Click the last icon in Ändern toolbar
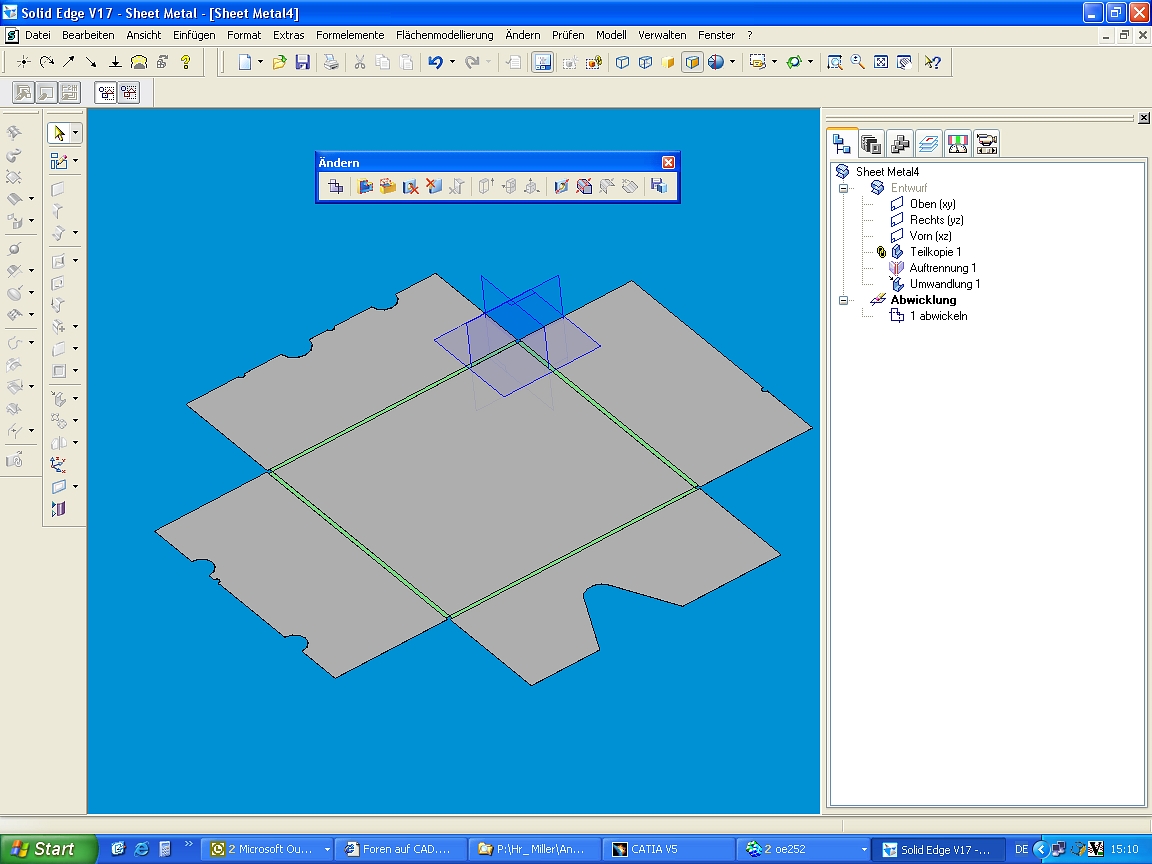The image size is (1152, 864). (659, 187)
